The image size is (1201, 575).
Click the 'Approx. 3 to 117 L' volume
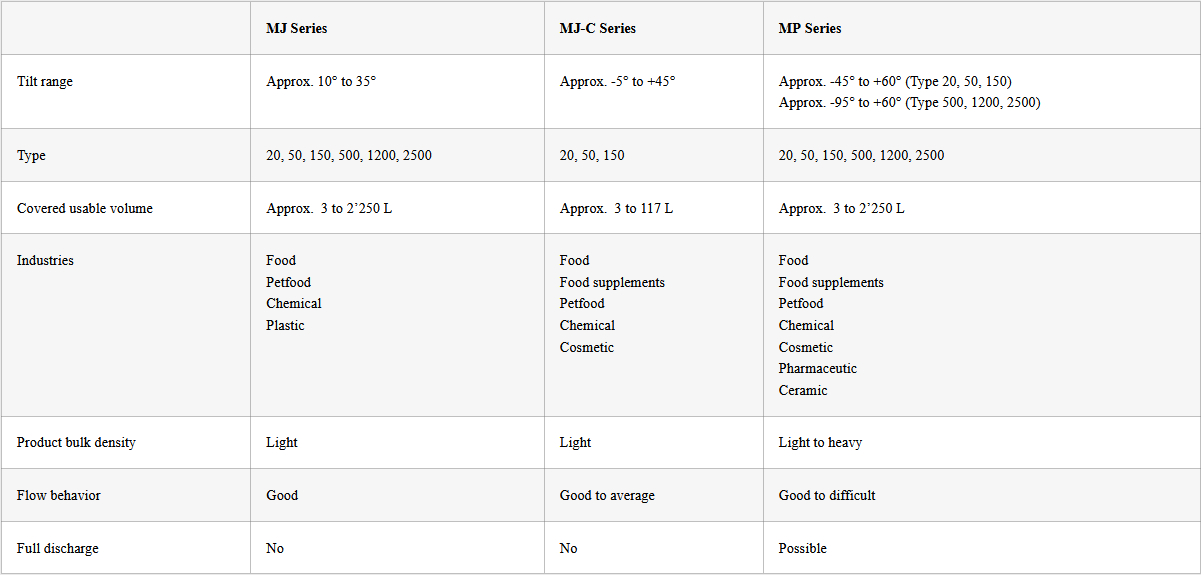coord(616,208)
